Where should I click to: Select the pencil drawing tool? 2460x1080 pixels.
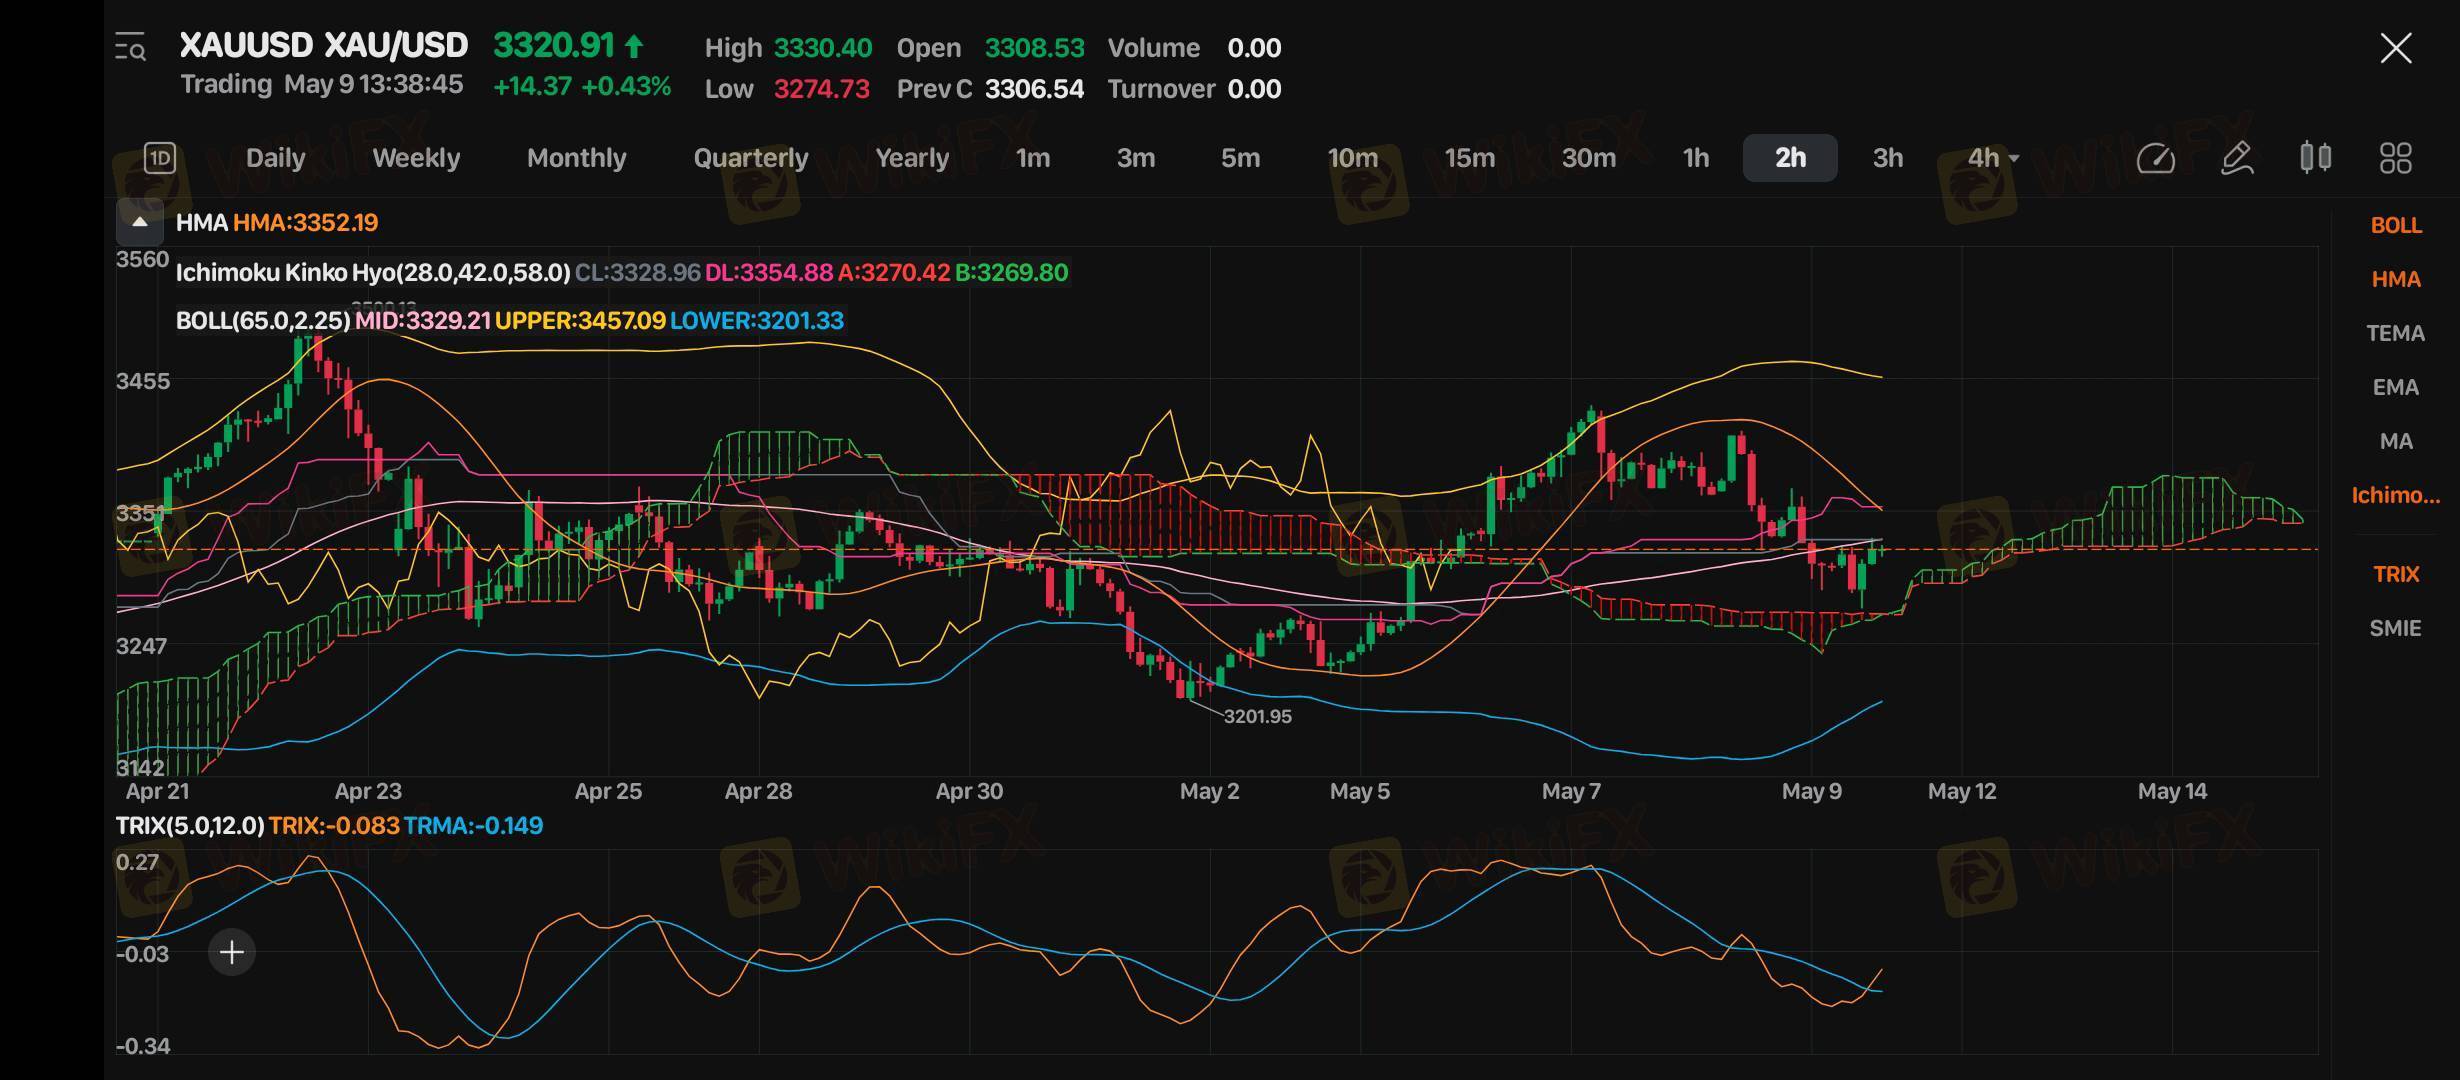coord(2236,158)
